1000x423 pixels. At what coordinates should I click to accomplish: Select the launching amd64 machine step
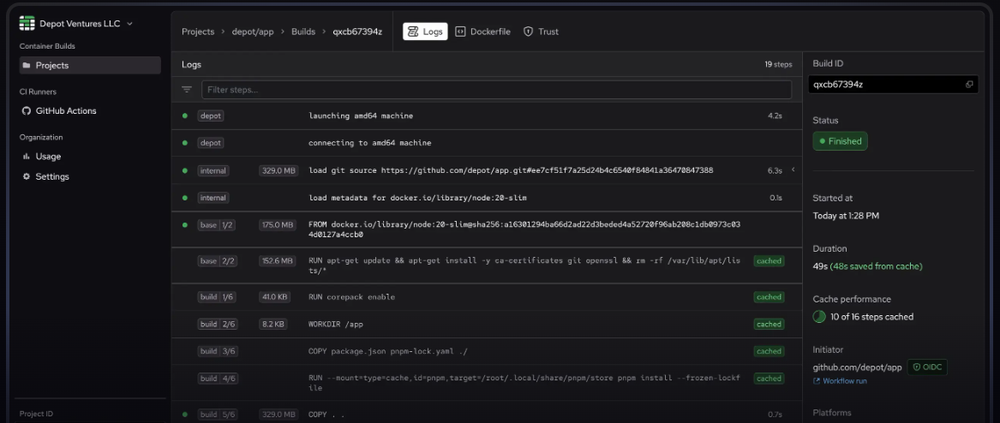click(x=487, y=116)
